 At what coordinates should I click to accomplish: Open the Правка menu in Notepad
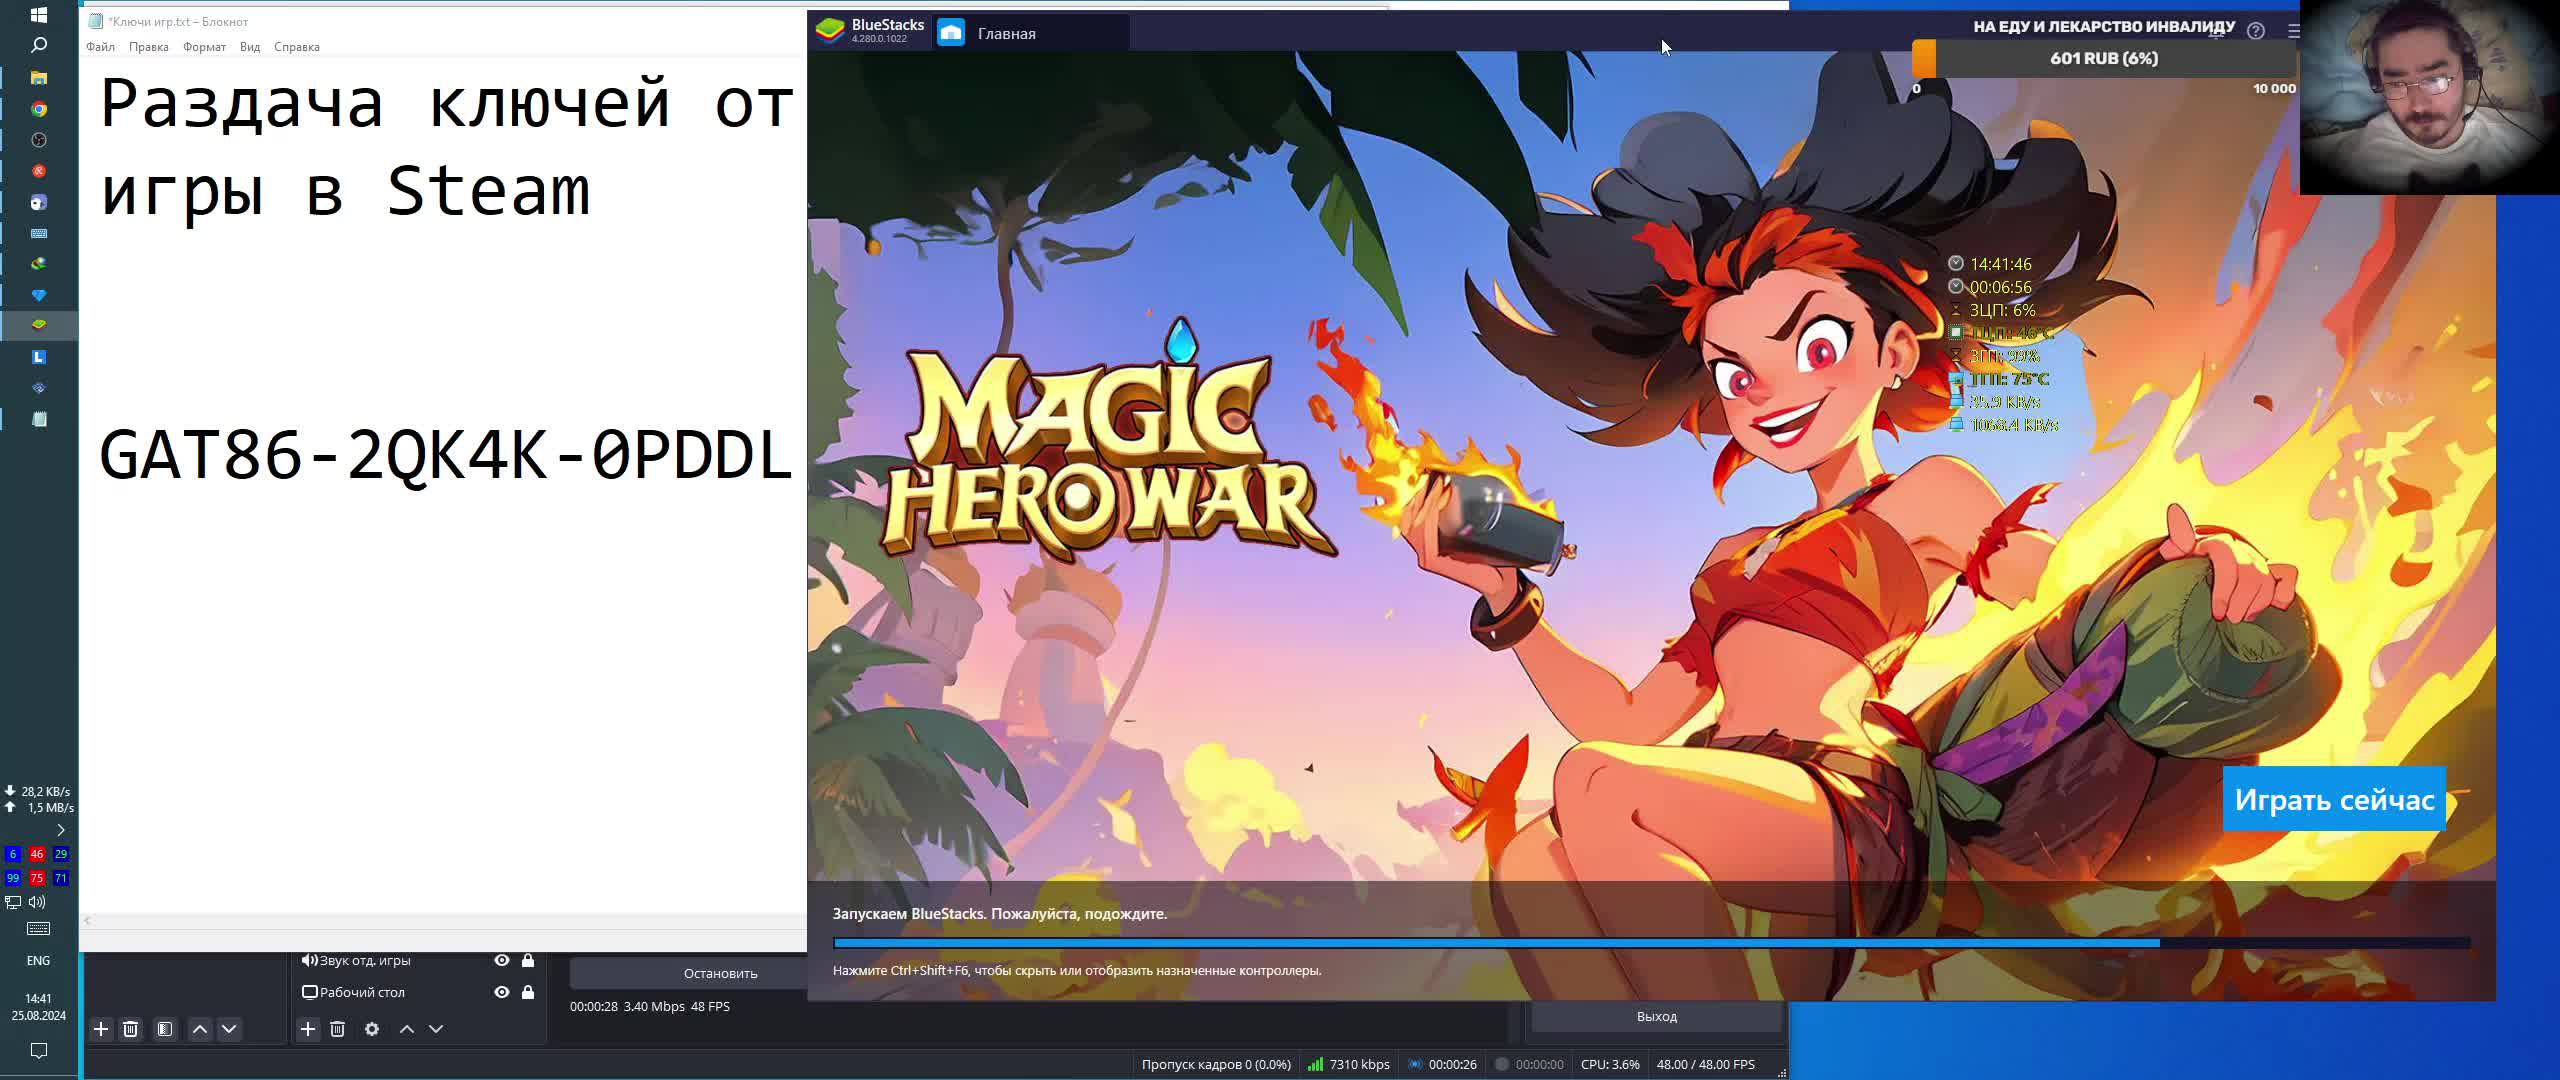point(148,47)
